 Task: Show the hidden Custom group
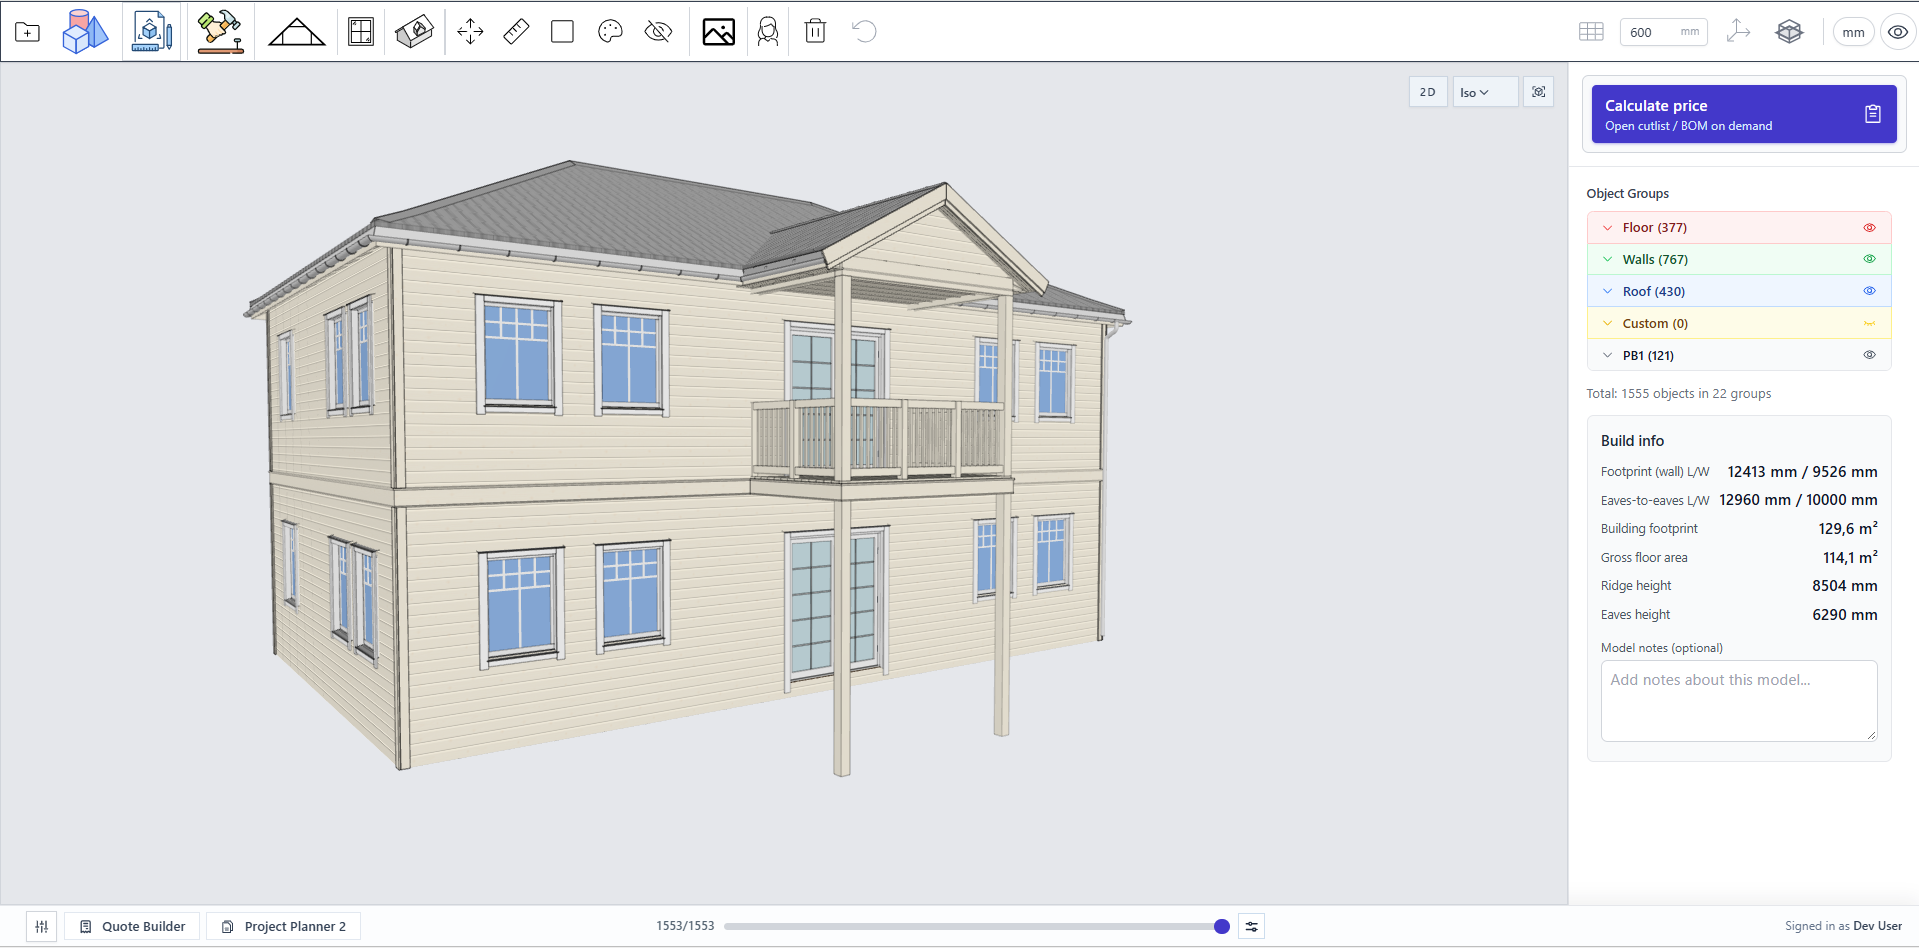pos(1869,323)
